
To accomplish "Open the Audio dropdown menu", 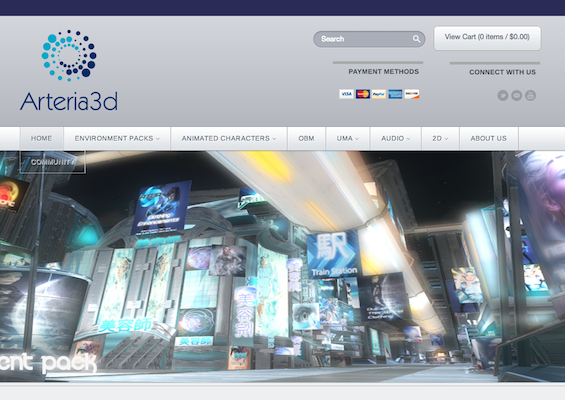I will click(x=396, y=138).
